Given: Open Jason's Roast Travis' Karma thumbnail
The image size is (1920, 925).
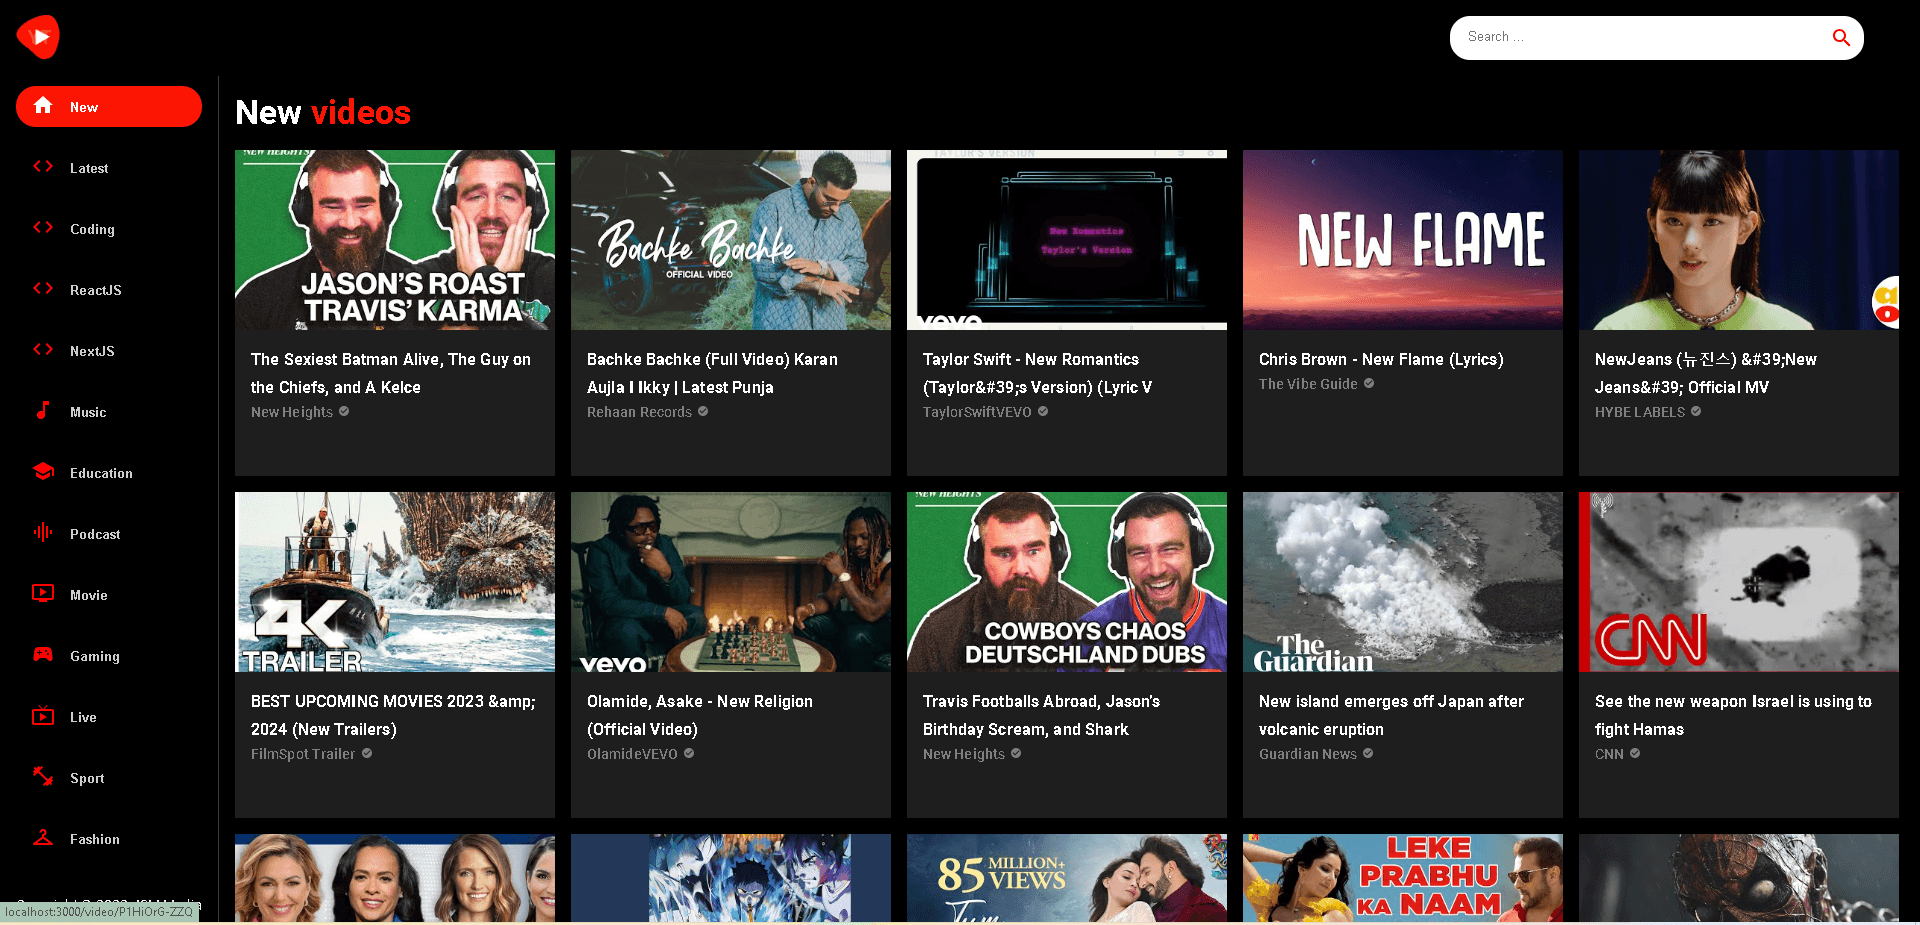Looking at the screenshot, I should coord(395,240).
